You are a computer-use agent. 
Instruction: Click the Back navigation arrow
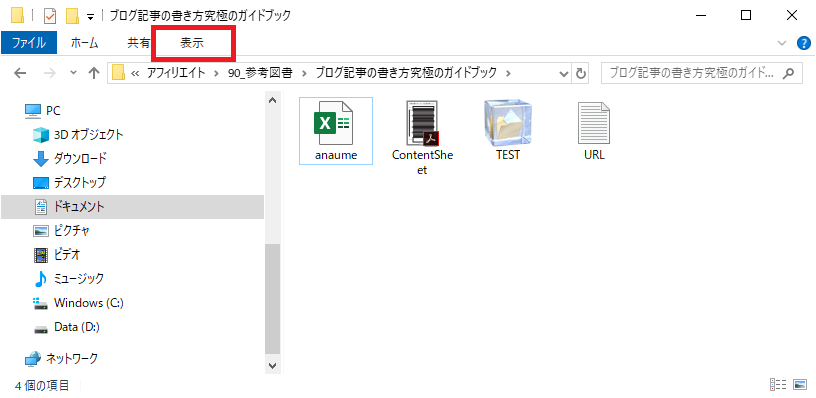(20, 73)
